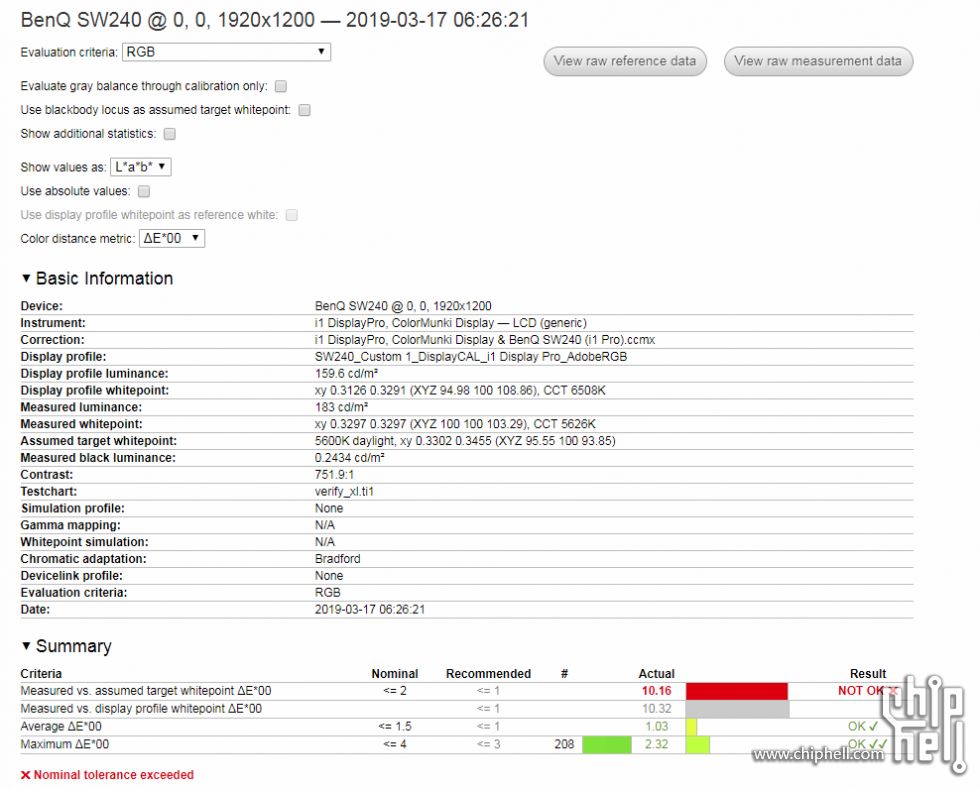The height and width of the screenshot is (789, 980).
Task: Click the Maximum ΔE actual value 2.32
Action: (656, 745)
